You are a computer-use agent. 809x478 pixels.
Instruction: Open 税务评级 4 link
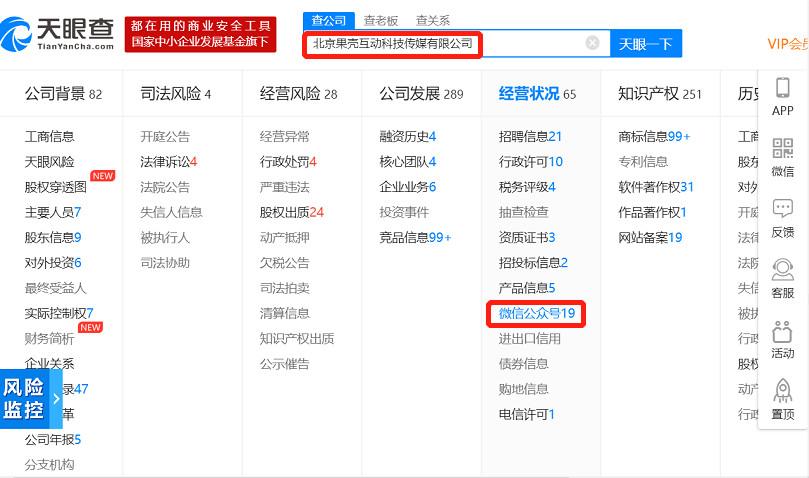pos(527,187)
